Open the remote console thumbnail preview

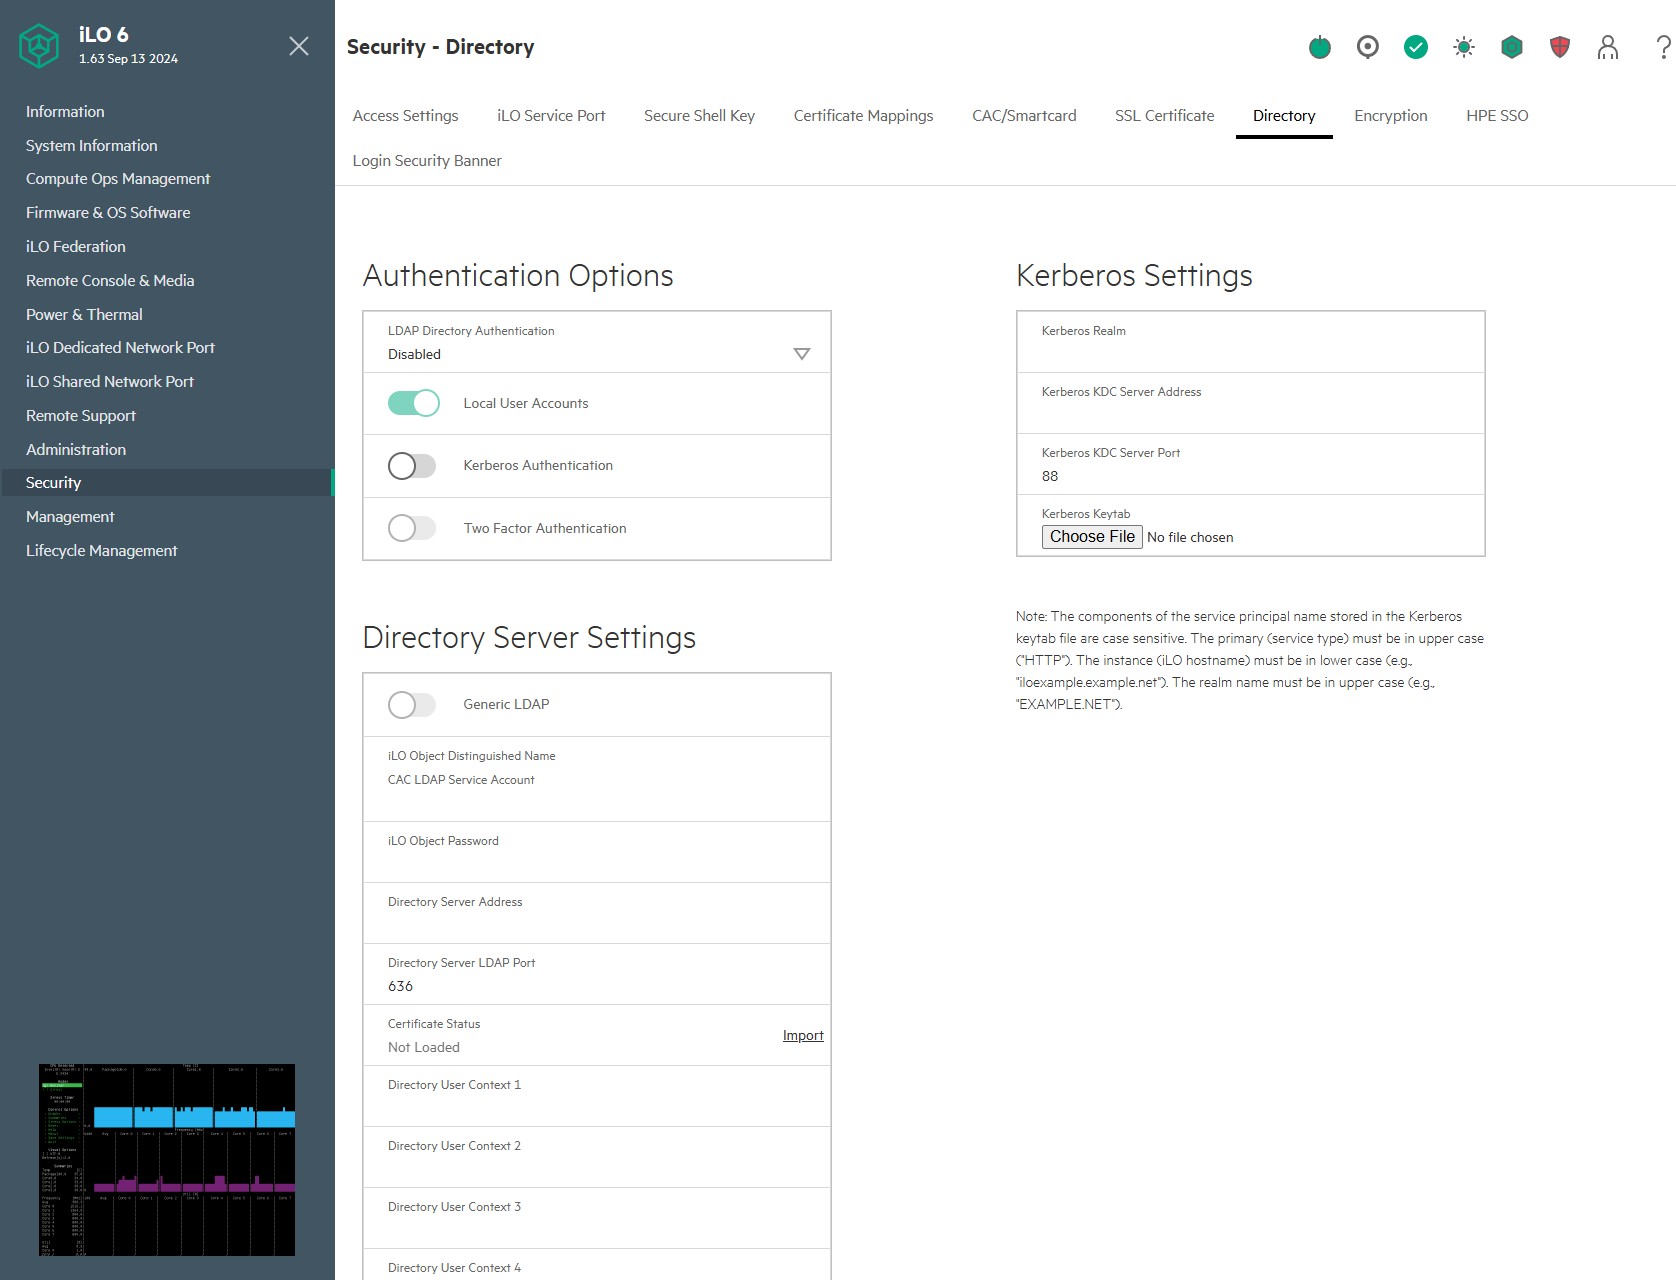[x=167, y=1160]
